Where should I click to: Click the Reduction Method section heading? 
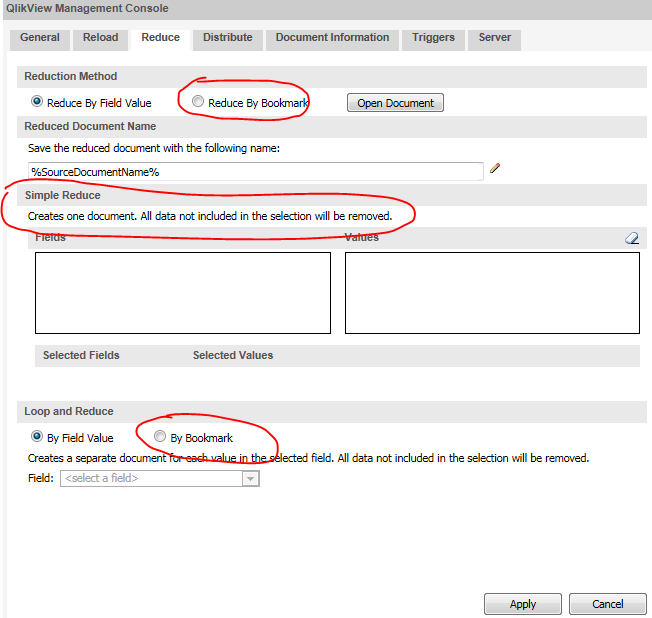pos(70,76)
